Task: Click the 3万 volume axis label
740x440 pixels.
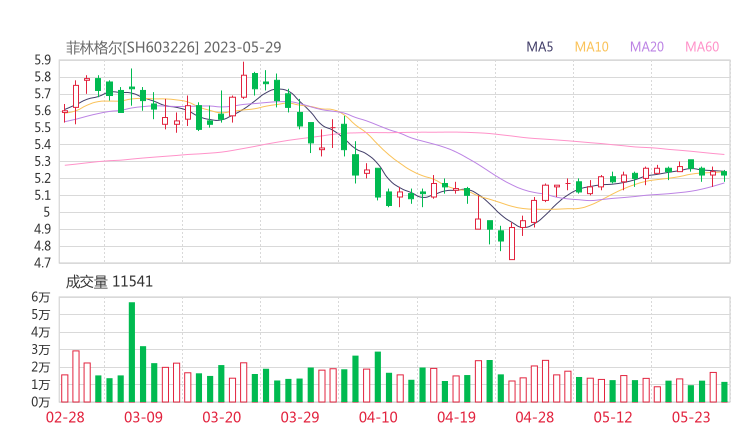Action: (41, 350)
